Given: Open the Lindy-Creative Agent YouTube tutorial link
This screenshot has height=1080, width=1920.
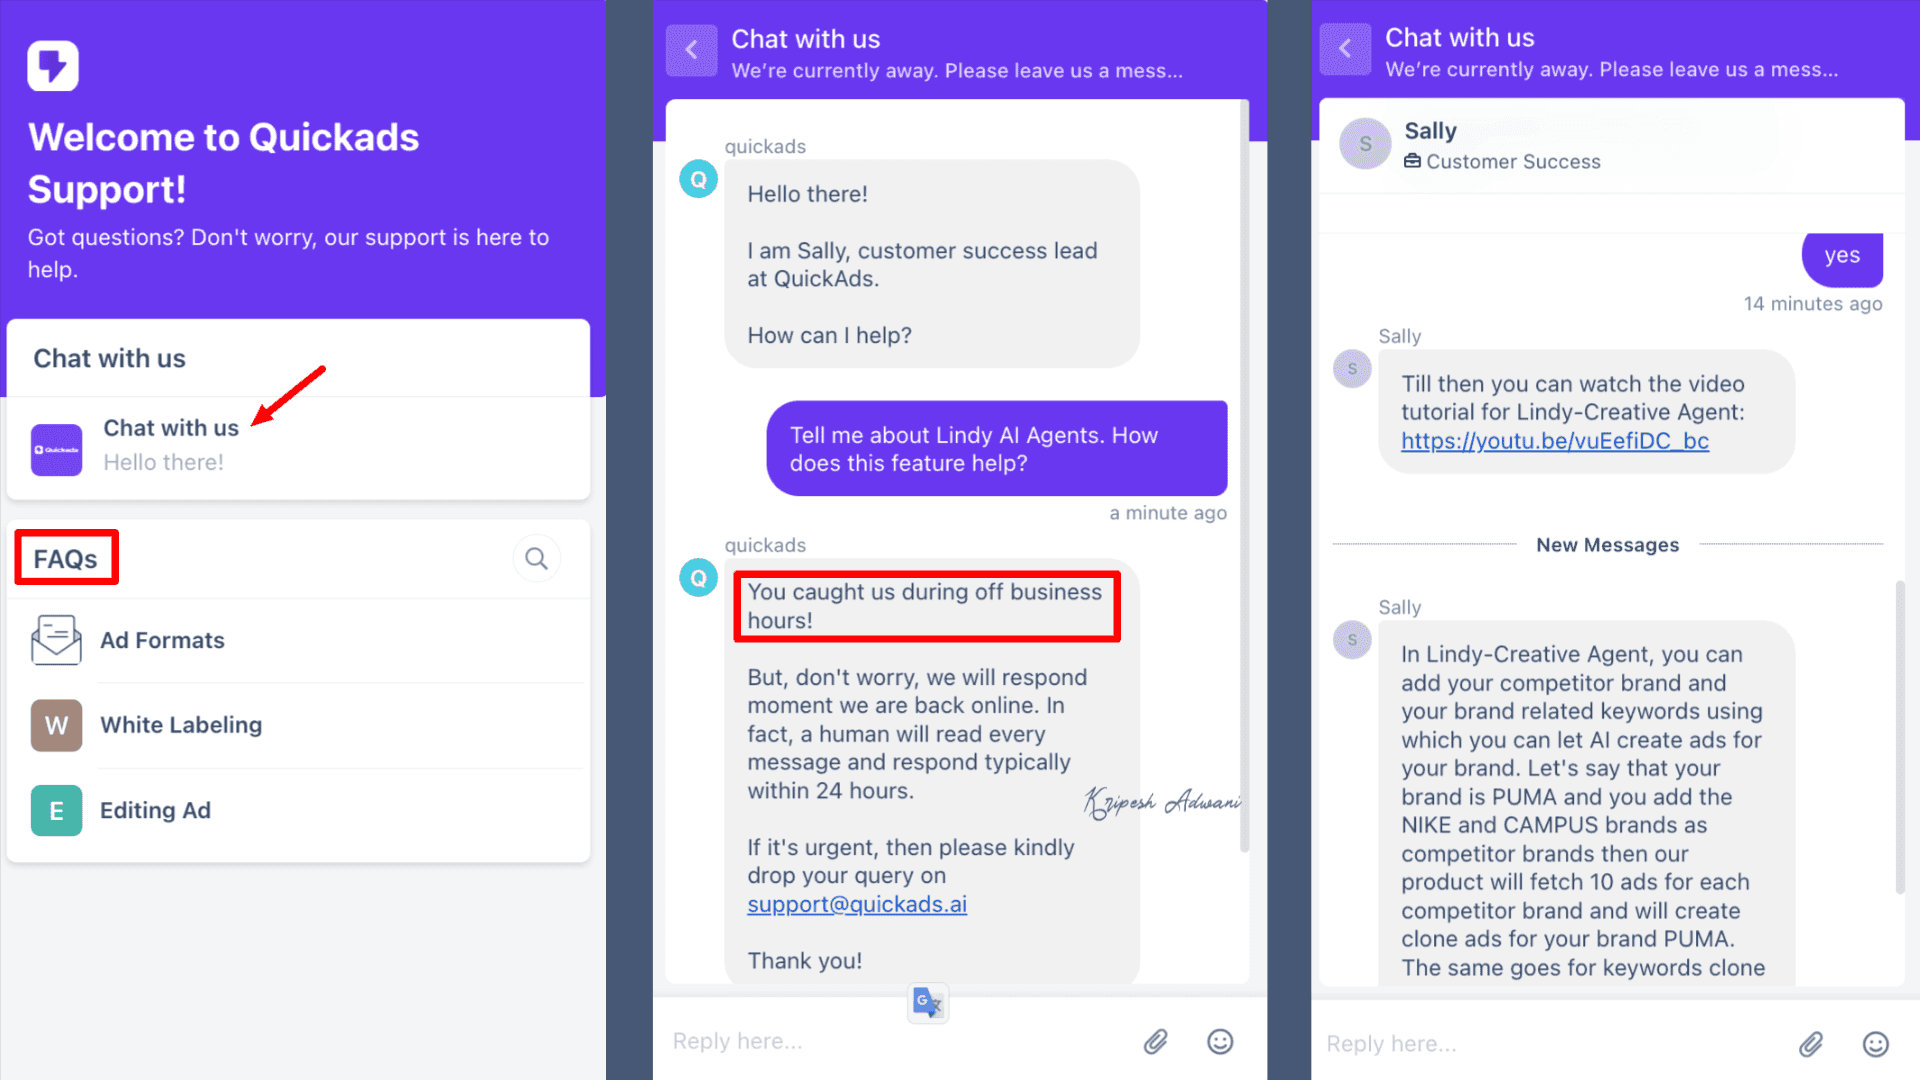Looking at the screenshot, I should (x=1555, y=441).
